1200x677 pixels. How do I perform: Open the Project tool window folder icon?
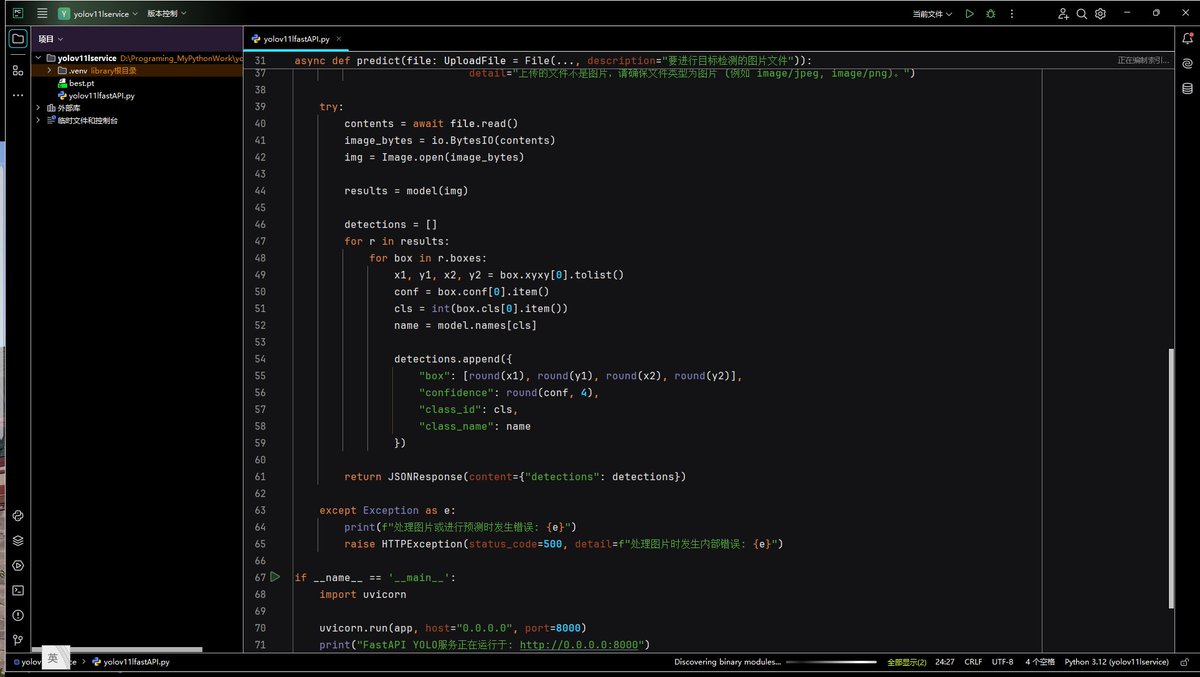point(17,39)
